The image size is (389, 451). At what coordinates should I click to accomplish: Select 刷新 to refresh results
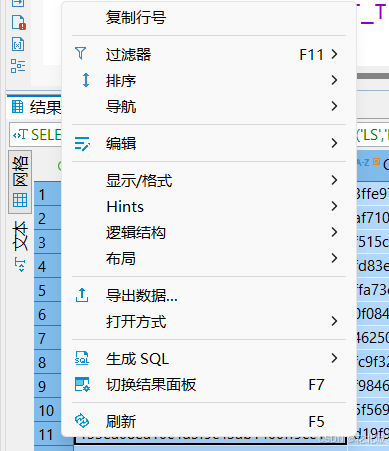click(209, 421)
